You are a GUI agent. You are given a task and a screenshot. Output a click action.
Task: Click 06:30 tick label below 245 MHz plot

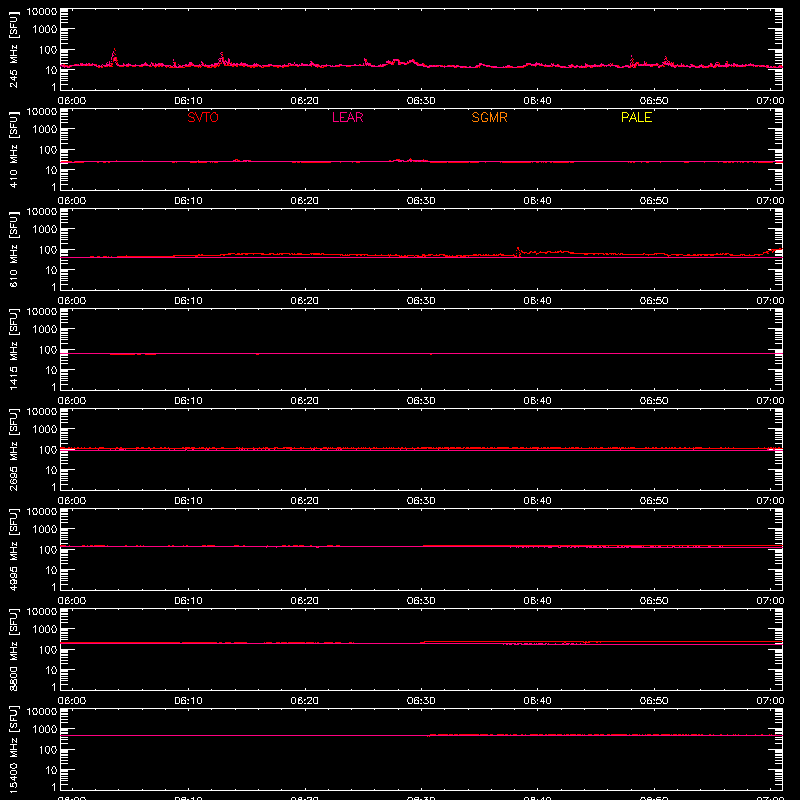click(421, 101)
